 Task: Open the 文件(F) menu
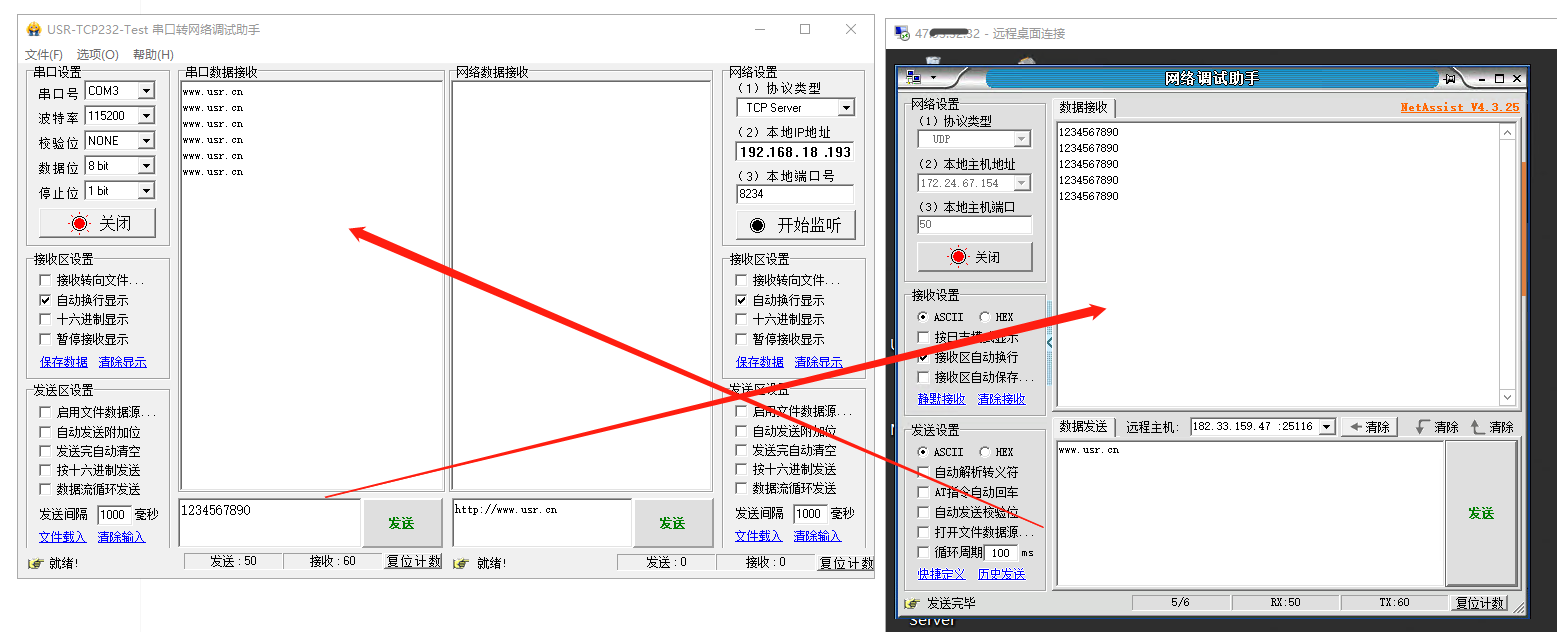click(44, 55)
